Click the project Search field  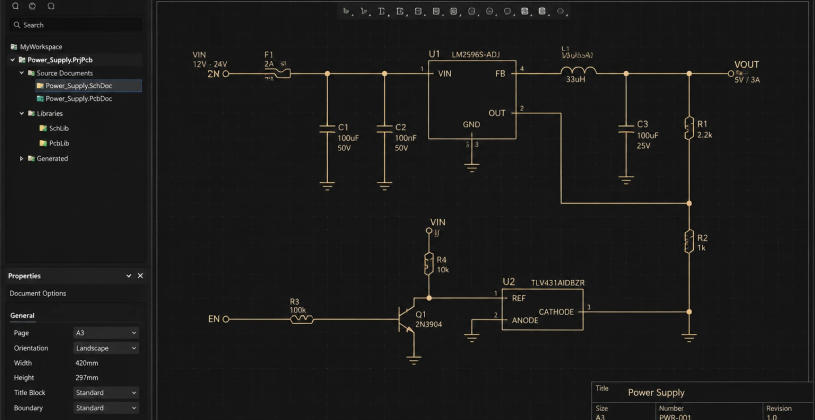coord(76,25)
